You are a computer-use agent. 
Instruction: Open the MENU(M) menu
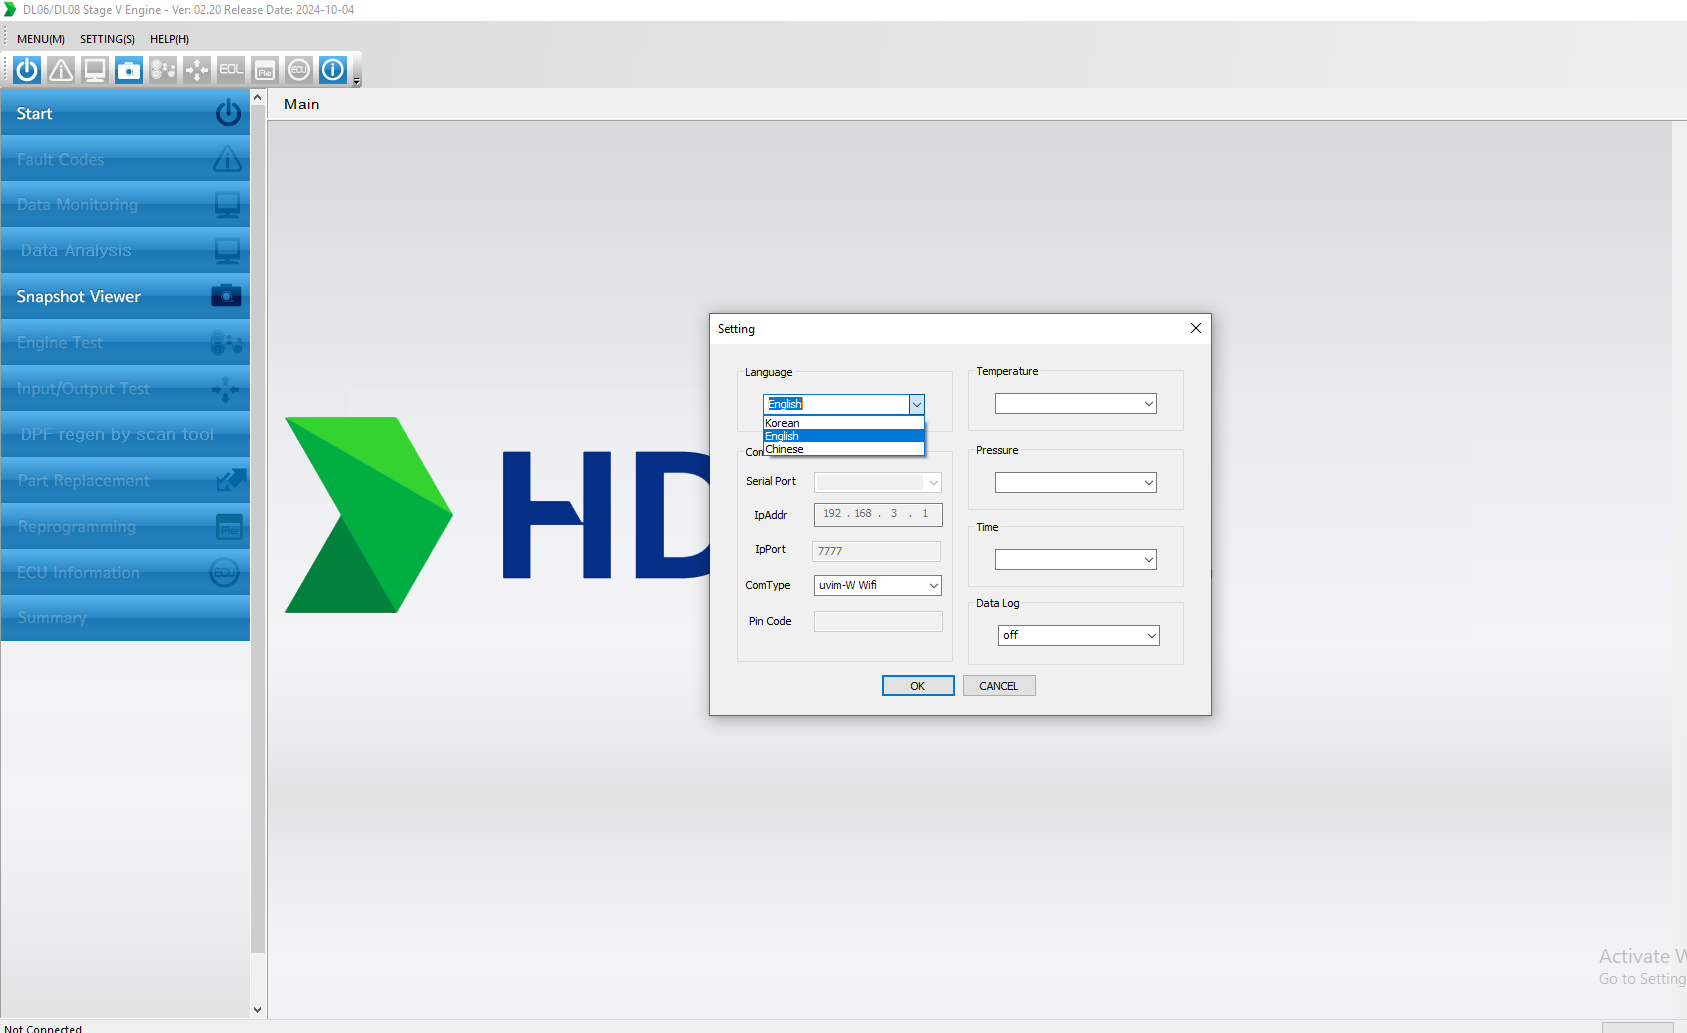coord(41,39)
